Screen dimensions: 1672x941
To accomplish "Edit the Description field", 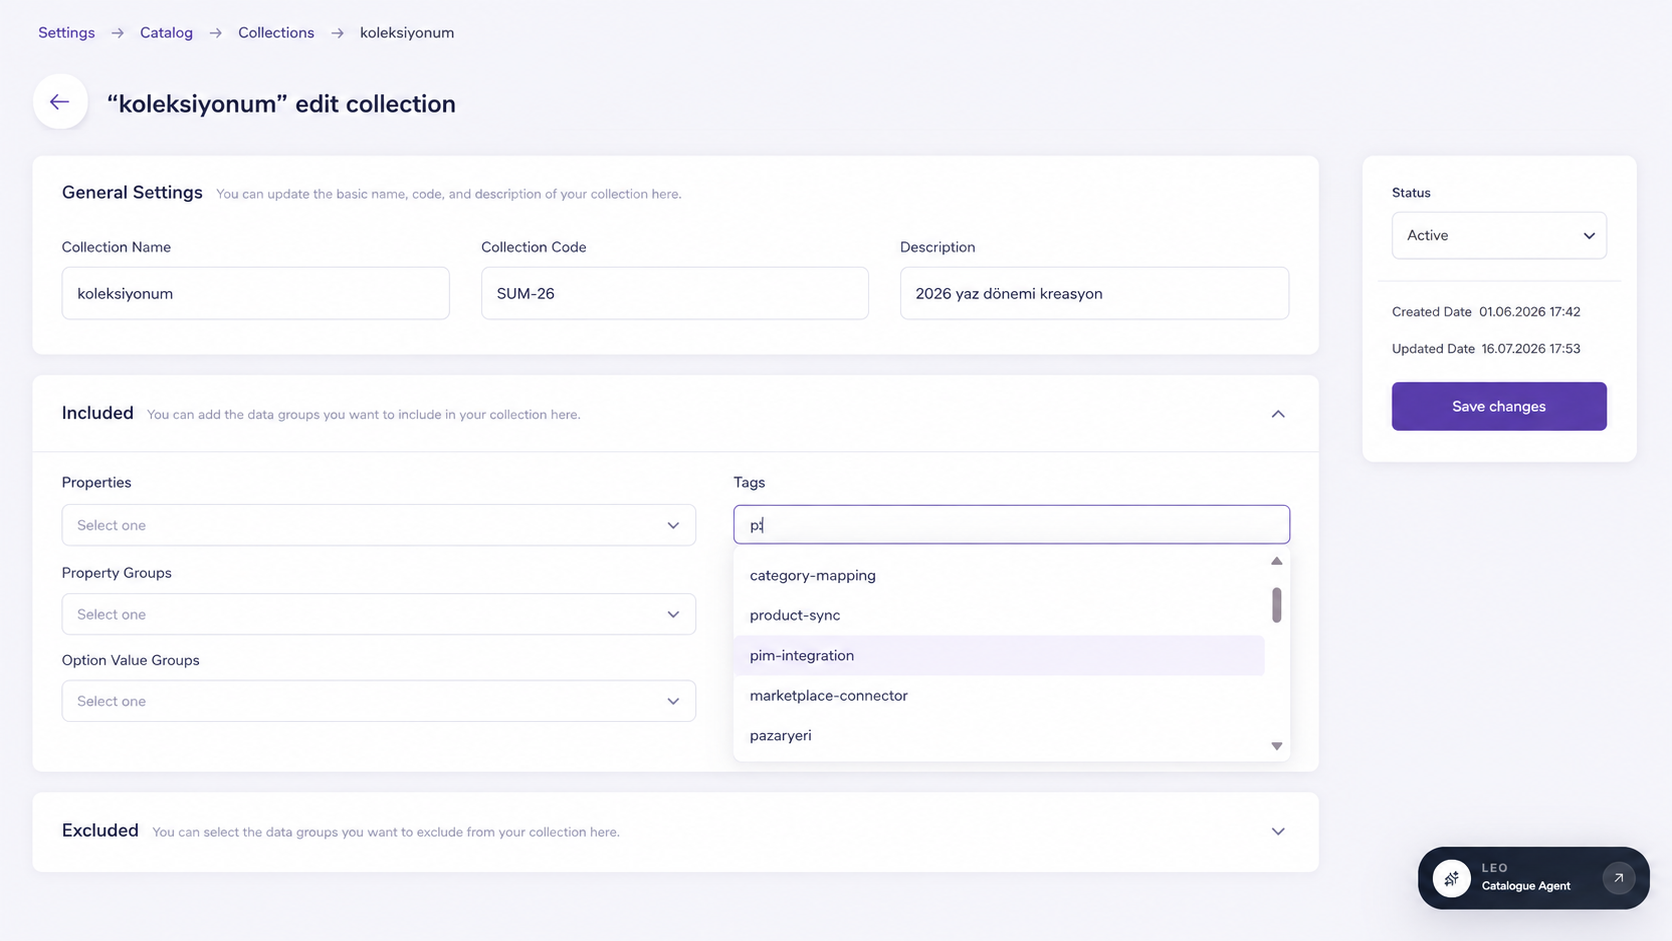I will pyautogui.click(x=1094, y=293).
